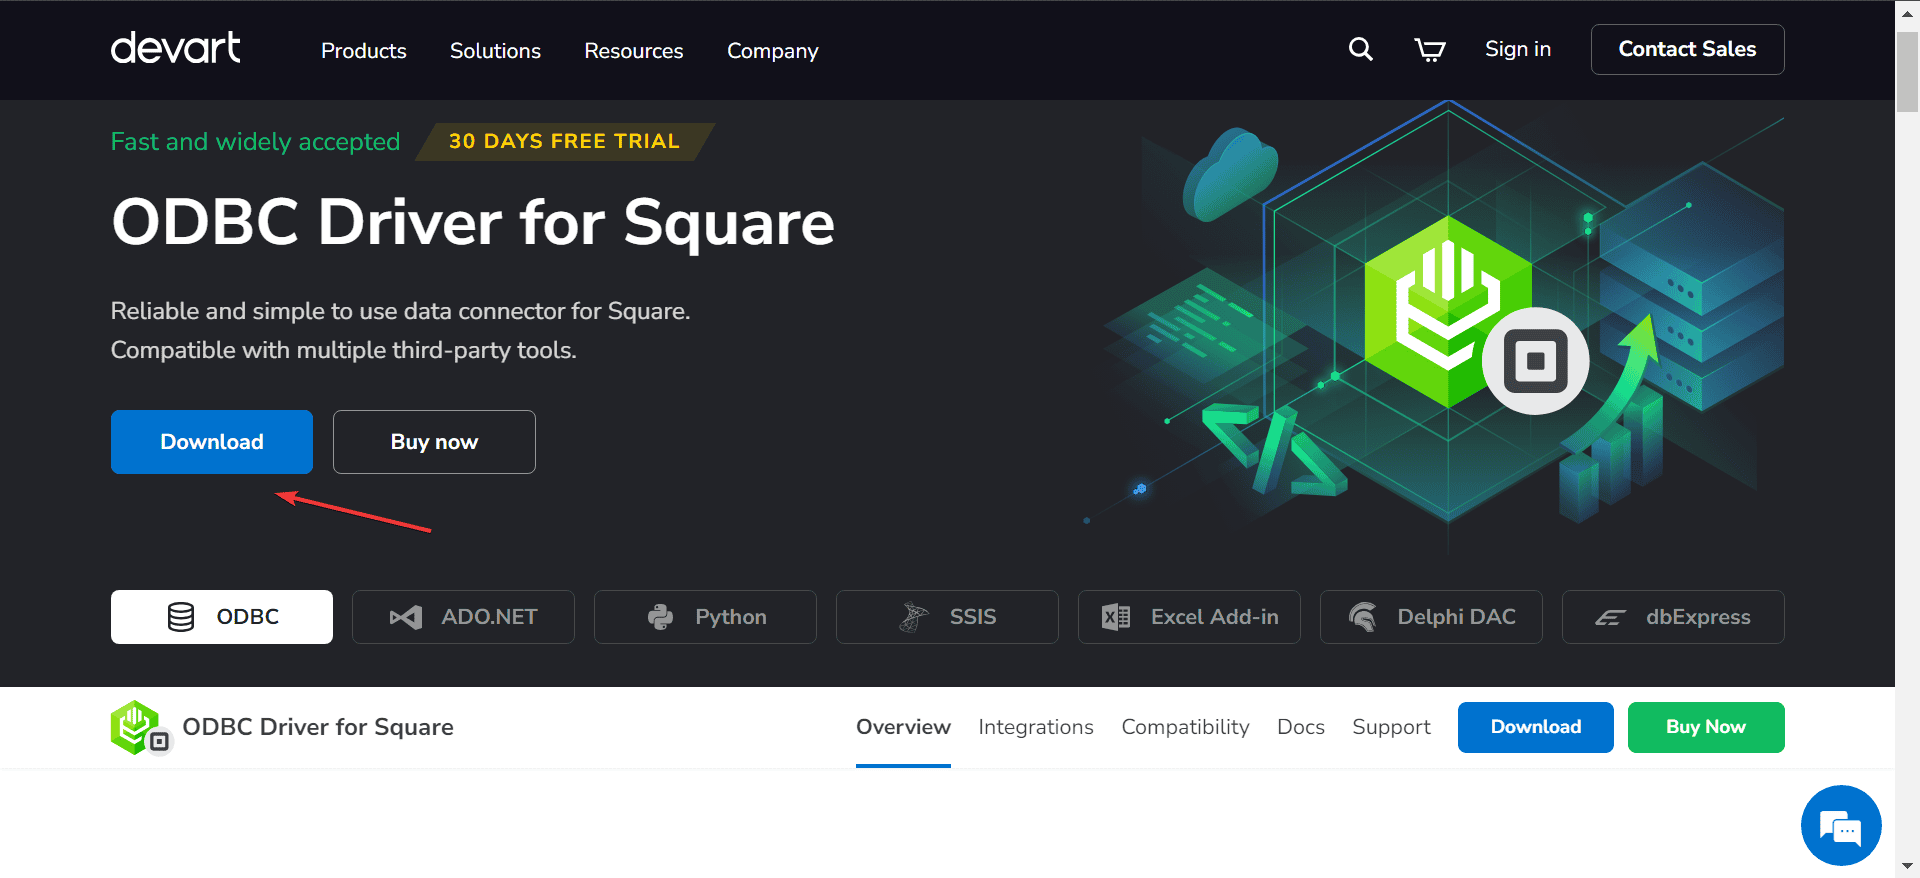Image resolution: width=1920 pixels, height=878 pixels.
Task: Click the ODBC Driver for Square heading
Action: 473,222
